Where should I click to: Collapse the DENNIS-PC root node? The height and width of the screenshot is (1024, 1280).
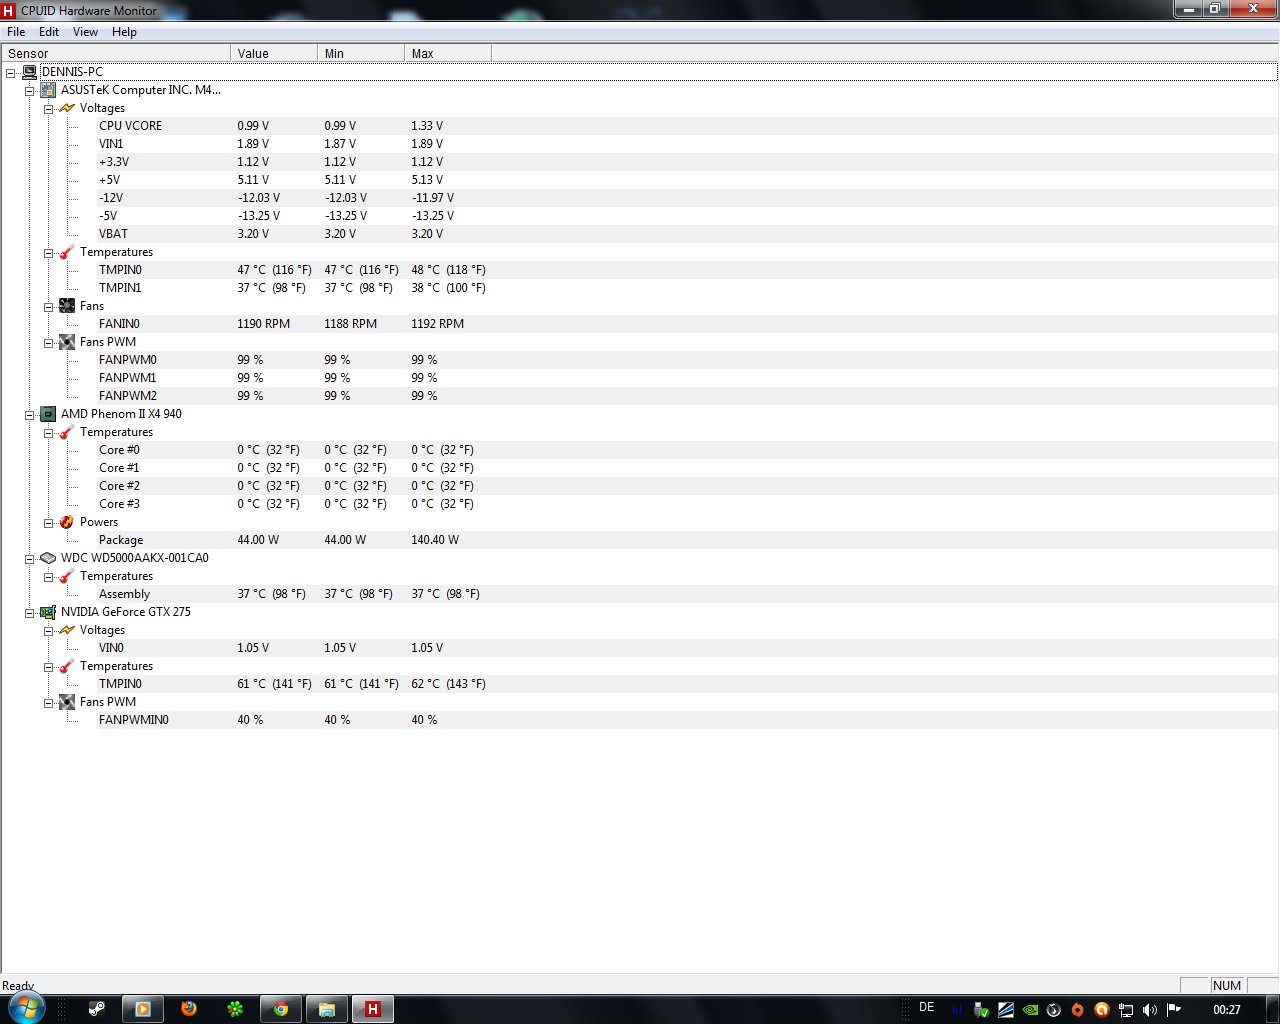coord(10,72)
